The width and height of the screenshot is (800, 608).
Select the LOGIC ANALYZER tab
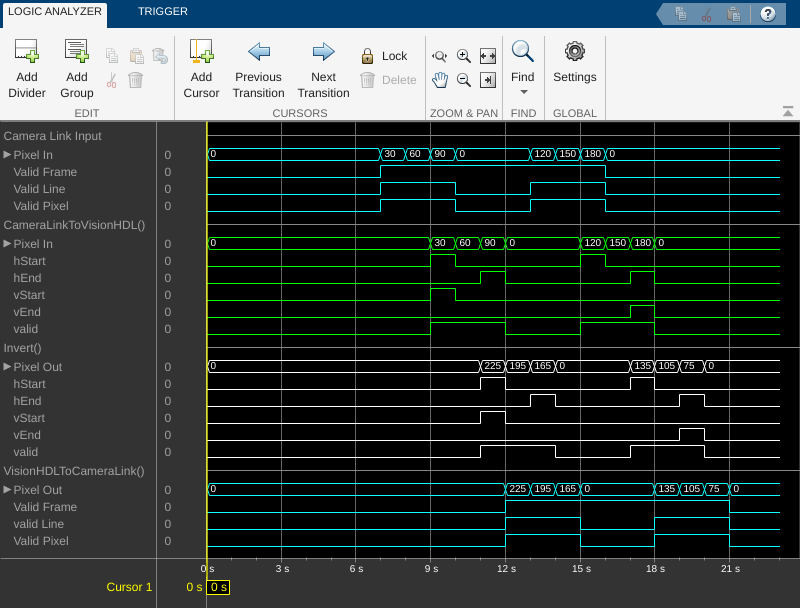click(55, 12)
